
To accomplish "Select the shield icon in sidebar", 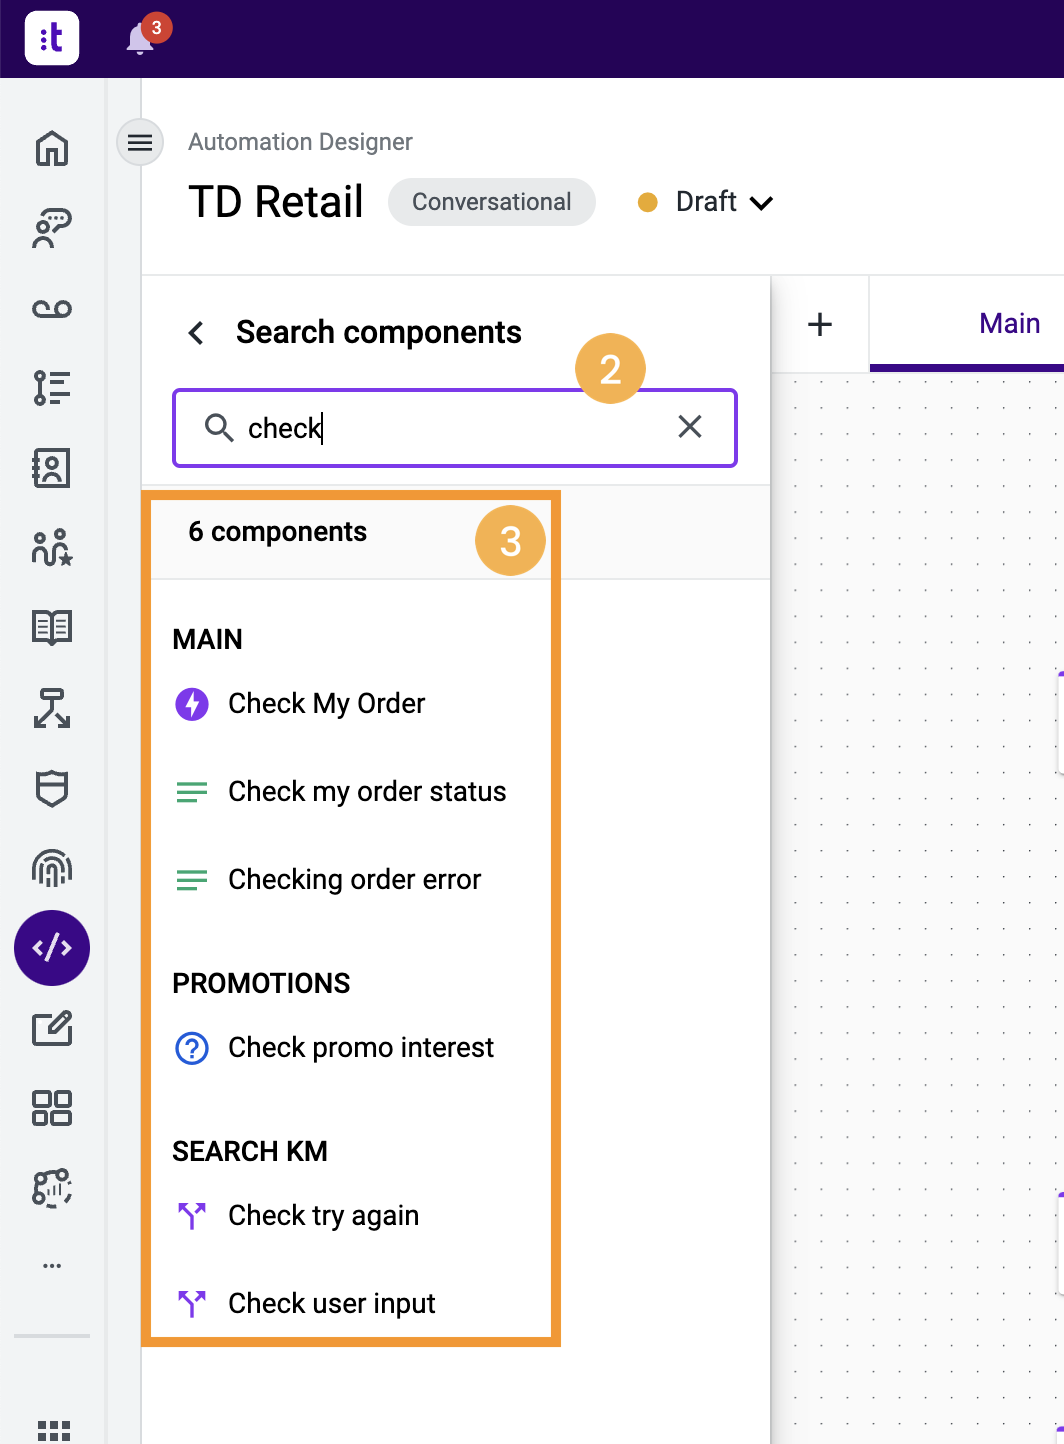I will click(52, 788).
